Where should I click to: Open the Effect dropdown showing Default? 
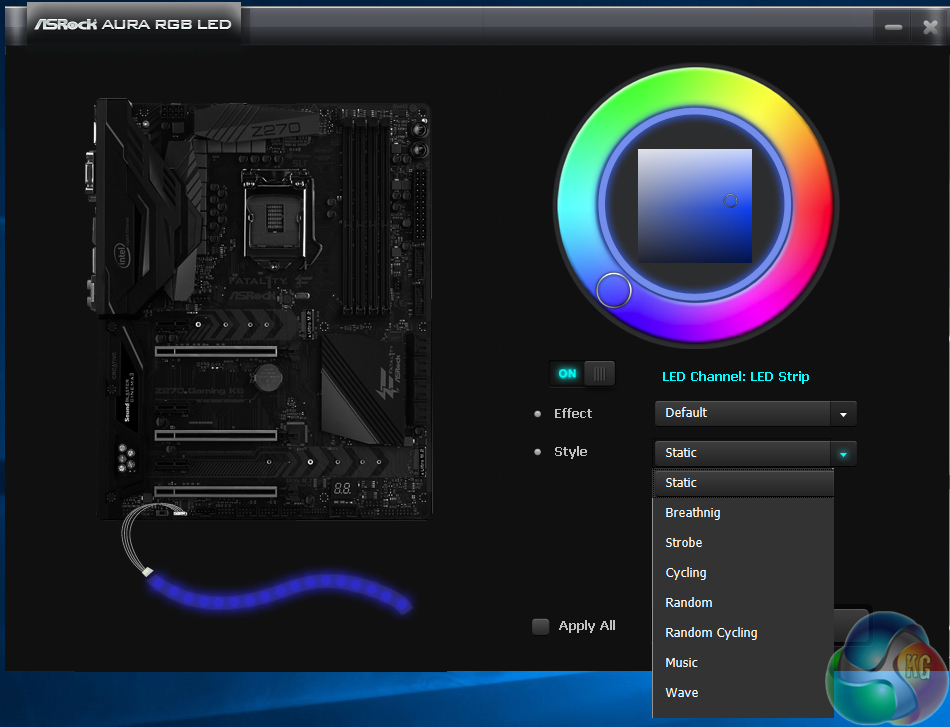[x=755, y=413]
